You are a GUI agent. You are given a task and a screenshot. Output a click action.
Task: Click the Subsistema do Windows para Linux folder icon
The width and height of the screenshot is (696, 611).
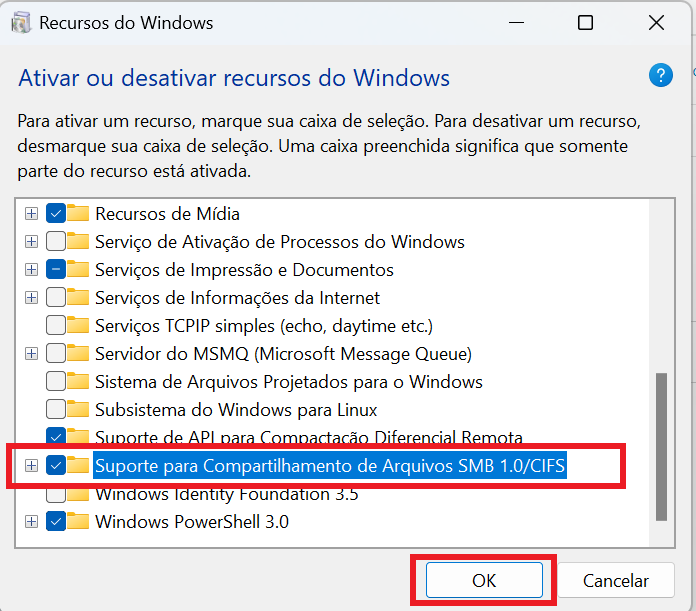(79, 410)
